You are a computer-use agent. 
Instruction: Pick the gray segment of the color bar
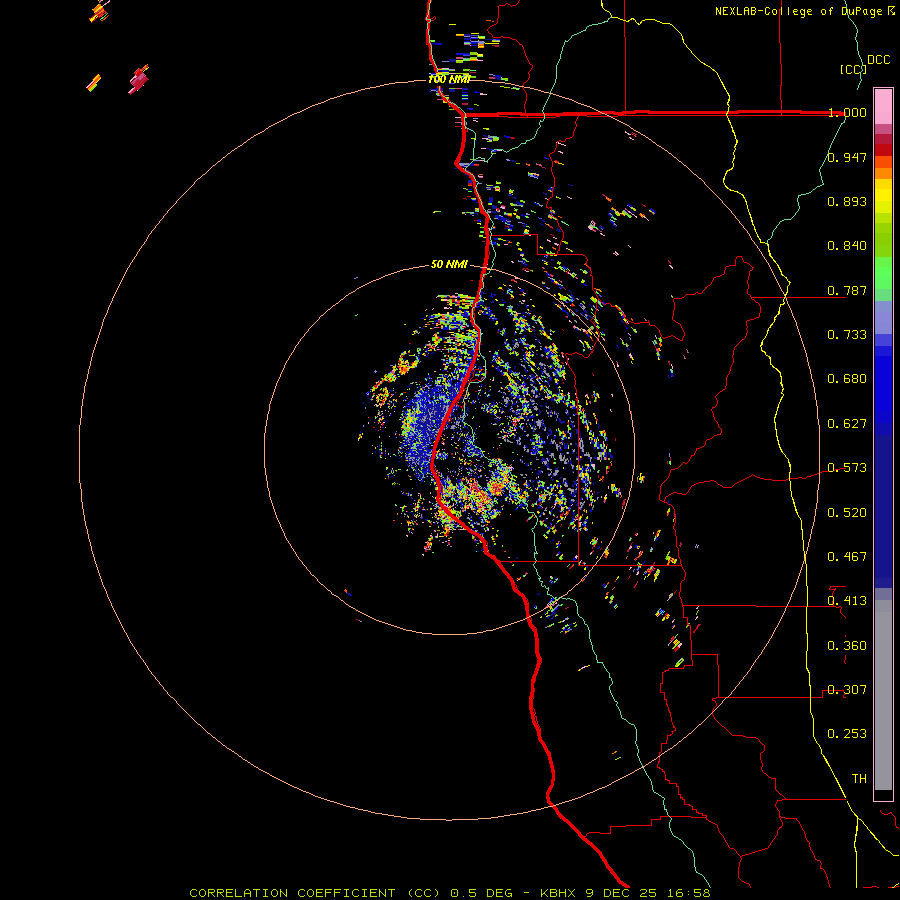pos(883,695)
